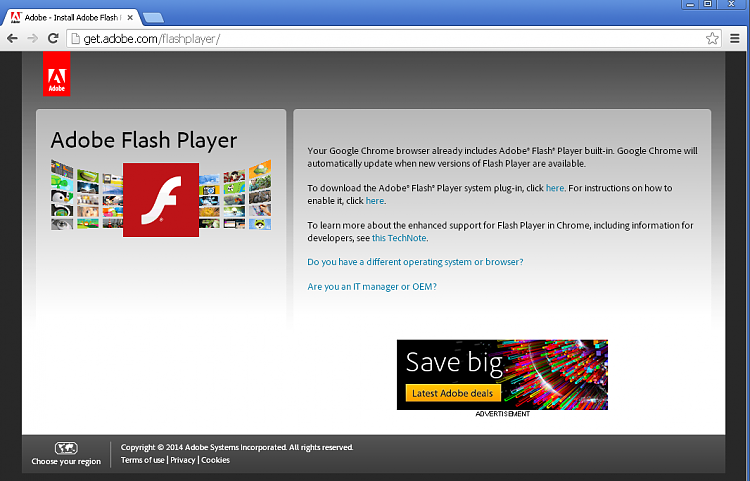
Task: Click the Latest Adobe deals button
Action: (x=452, y=393)
